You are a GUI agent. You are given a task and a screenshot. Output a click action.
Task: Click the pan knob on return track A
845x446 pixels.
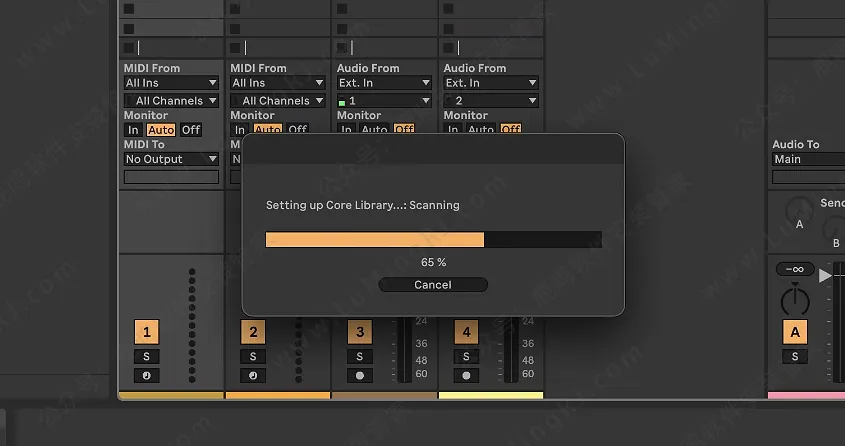tap(794, 299)
